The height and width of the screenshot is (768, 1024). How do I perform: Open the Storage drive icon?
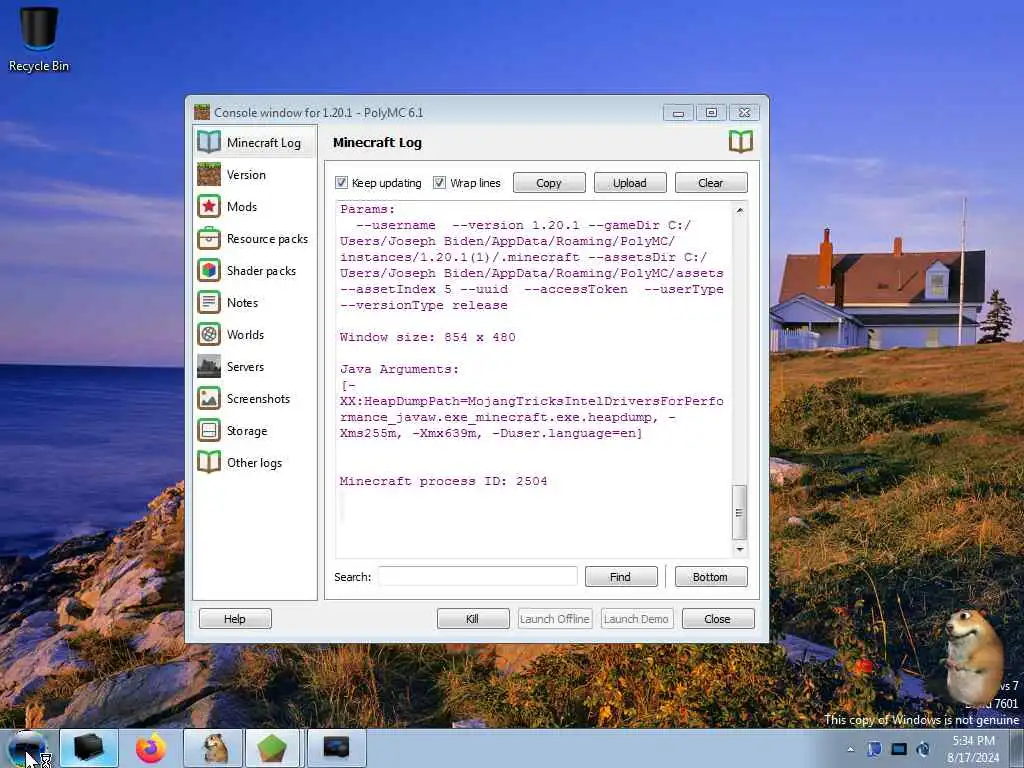(x=209, y=430)
